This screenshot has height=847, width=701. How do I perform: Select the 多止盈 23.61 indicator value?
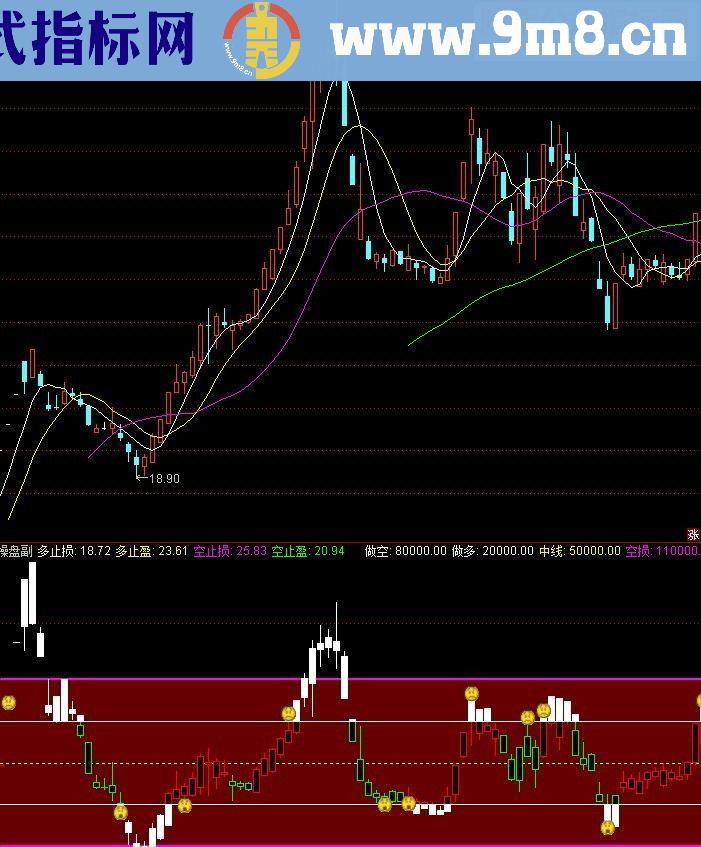151,551
